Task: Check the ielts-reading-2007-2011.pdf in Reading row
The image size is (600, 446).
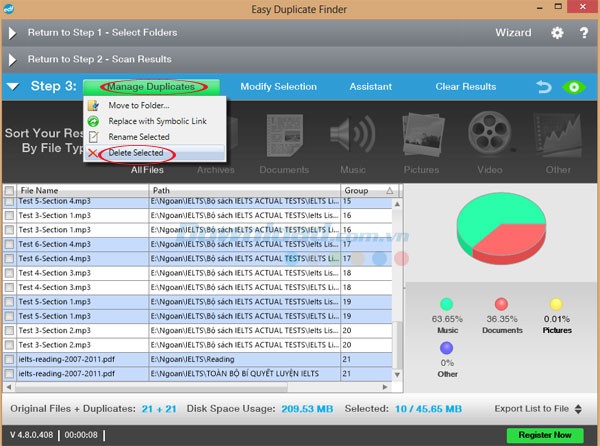Action: pyautogui.click(x=10, y=359)
